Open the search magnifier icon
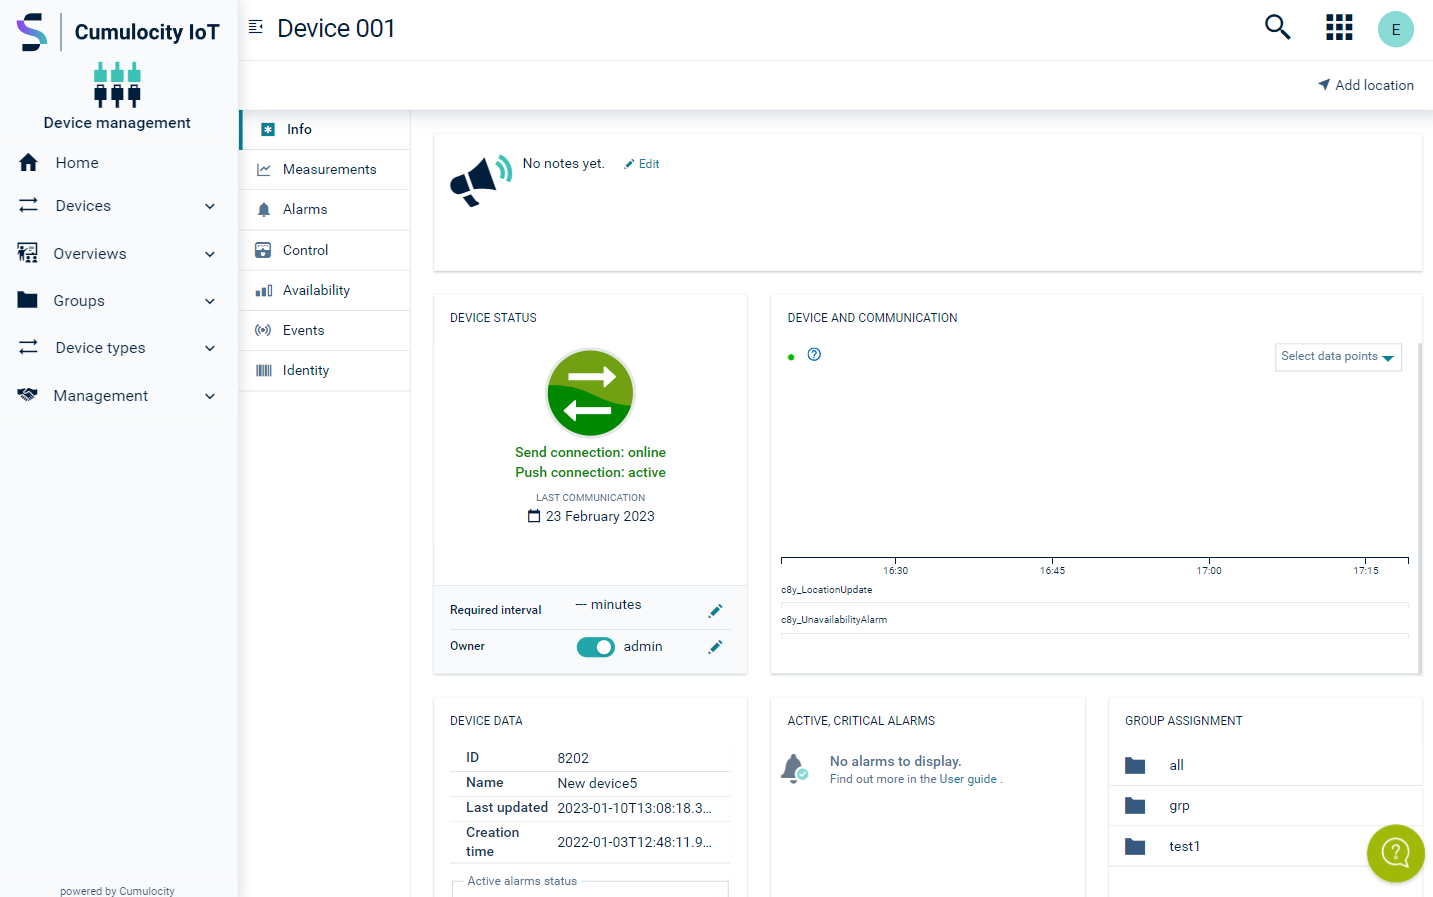Viewport: 1433px width, 897px height. click(x=1277, y=27)
